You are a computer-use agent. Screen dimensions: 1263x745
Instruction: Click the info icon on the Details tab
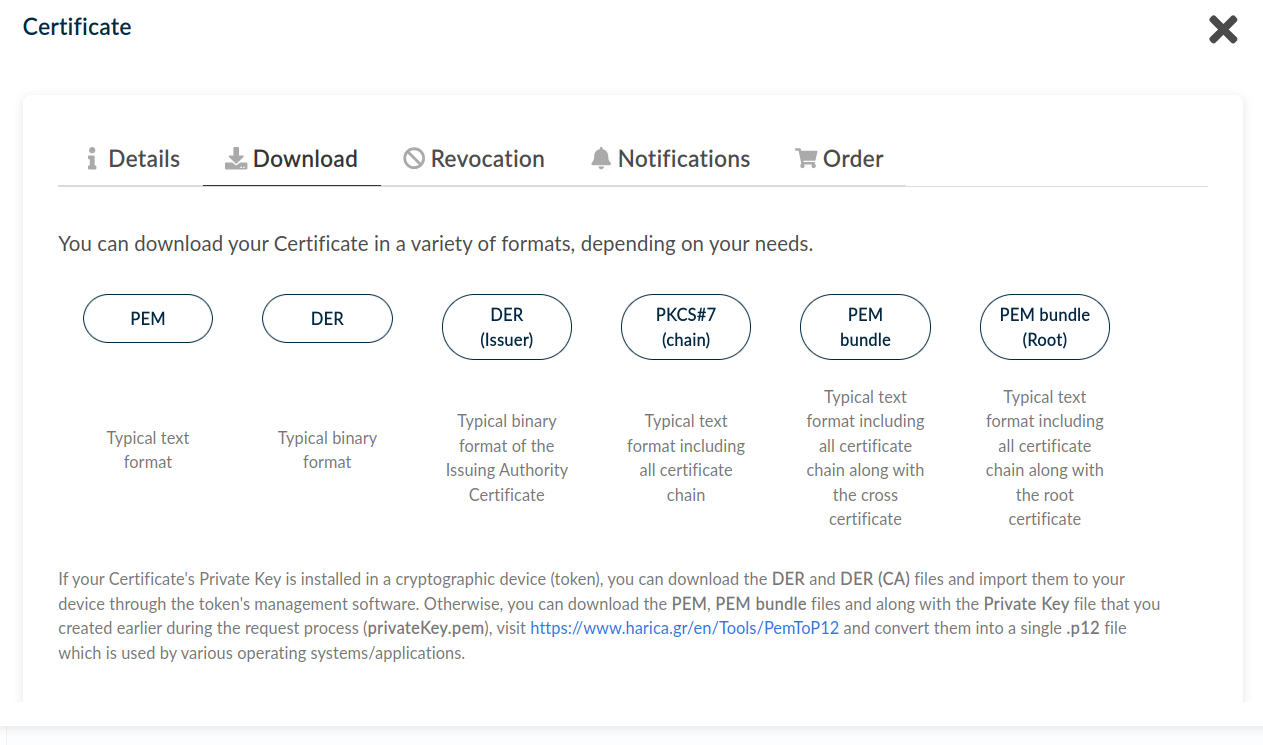click(x=91, y=158)
